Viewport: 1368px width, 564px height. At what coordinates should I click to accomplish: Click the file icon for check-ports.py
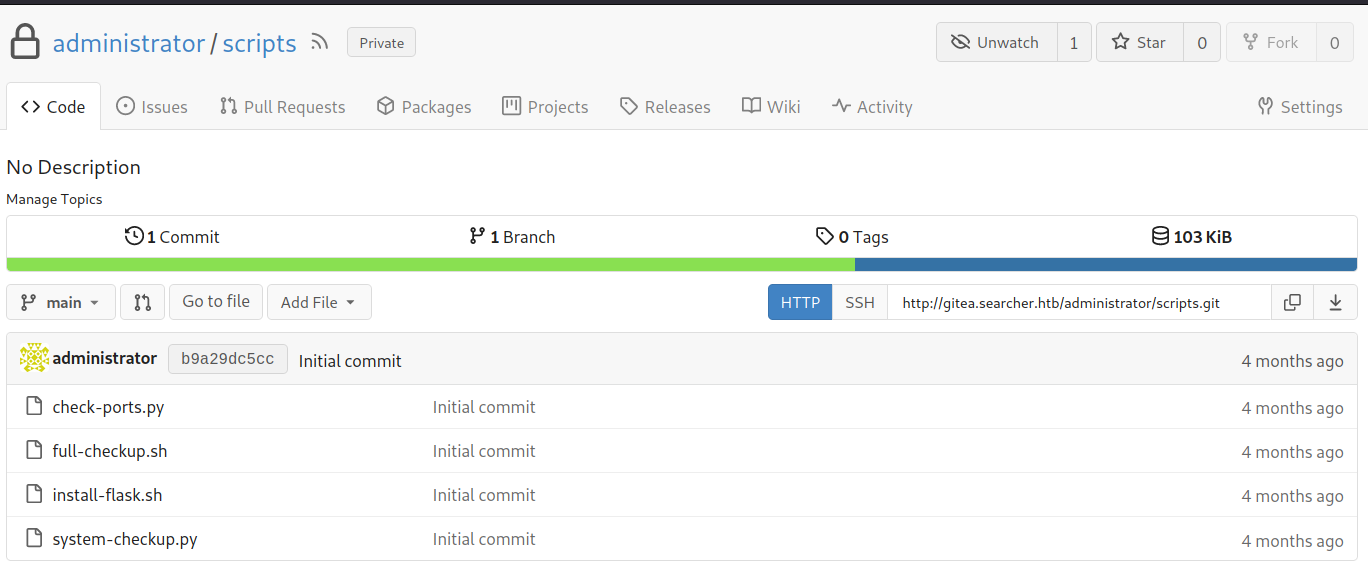point(34,407)
